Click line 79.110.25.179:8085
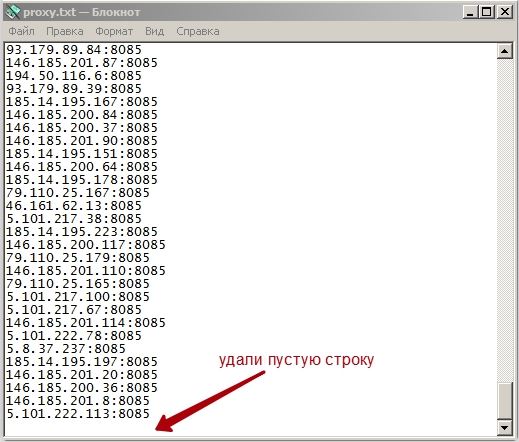 (x=78, y=258)
